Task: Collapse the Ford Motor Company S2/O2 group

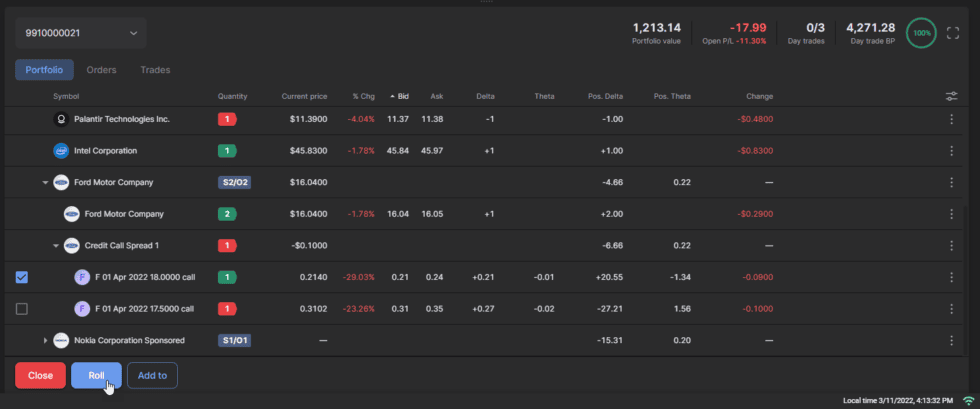Action: 45,183
